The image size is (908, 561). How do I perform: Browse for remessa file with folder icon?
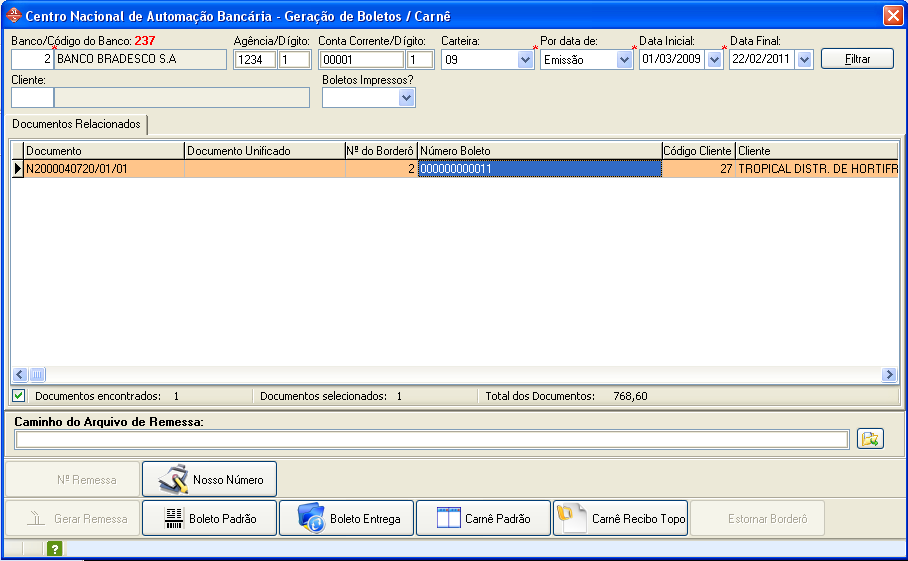coord(870,439)
